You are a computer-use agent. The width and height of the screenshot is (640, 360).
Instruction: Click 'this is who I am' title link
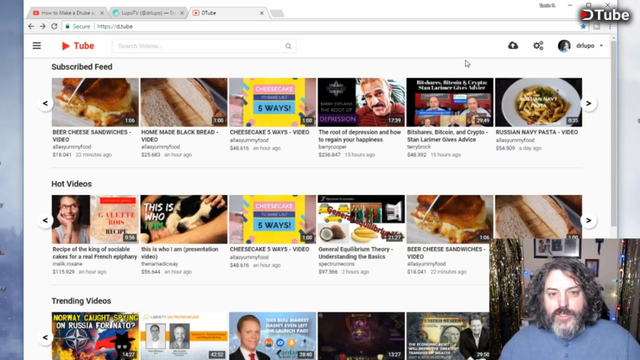(x=180, y=253)
